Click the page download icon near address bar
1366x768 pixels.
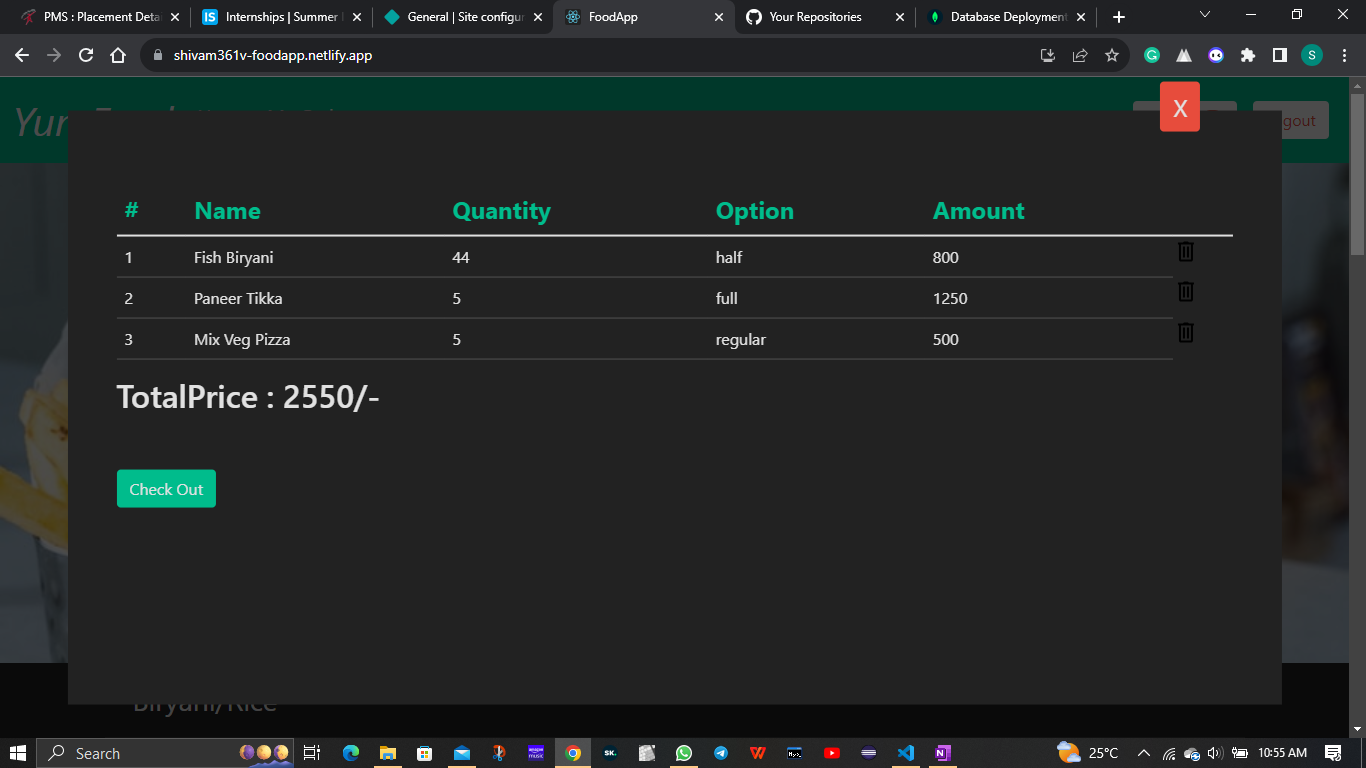(x=1047, y=55)
